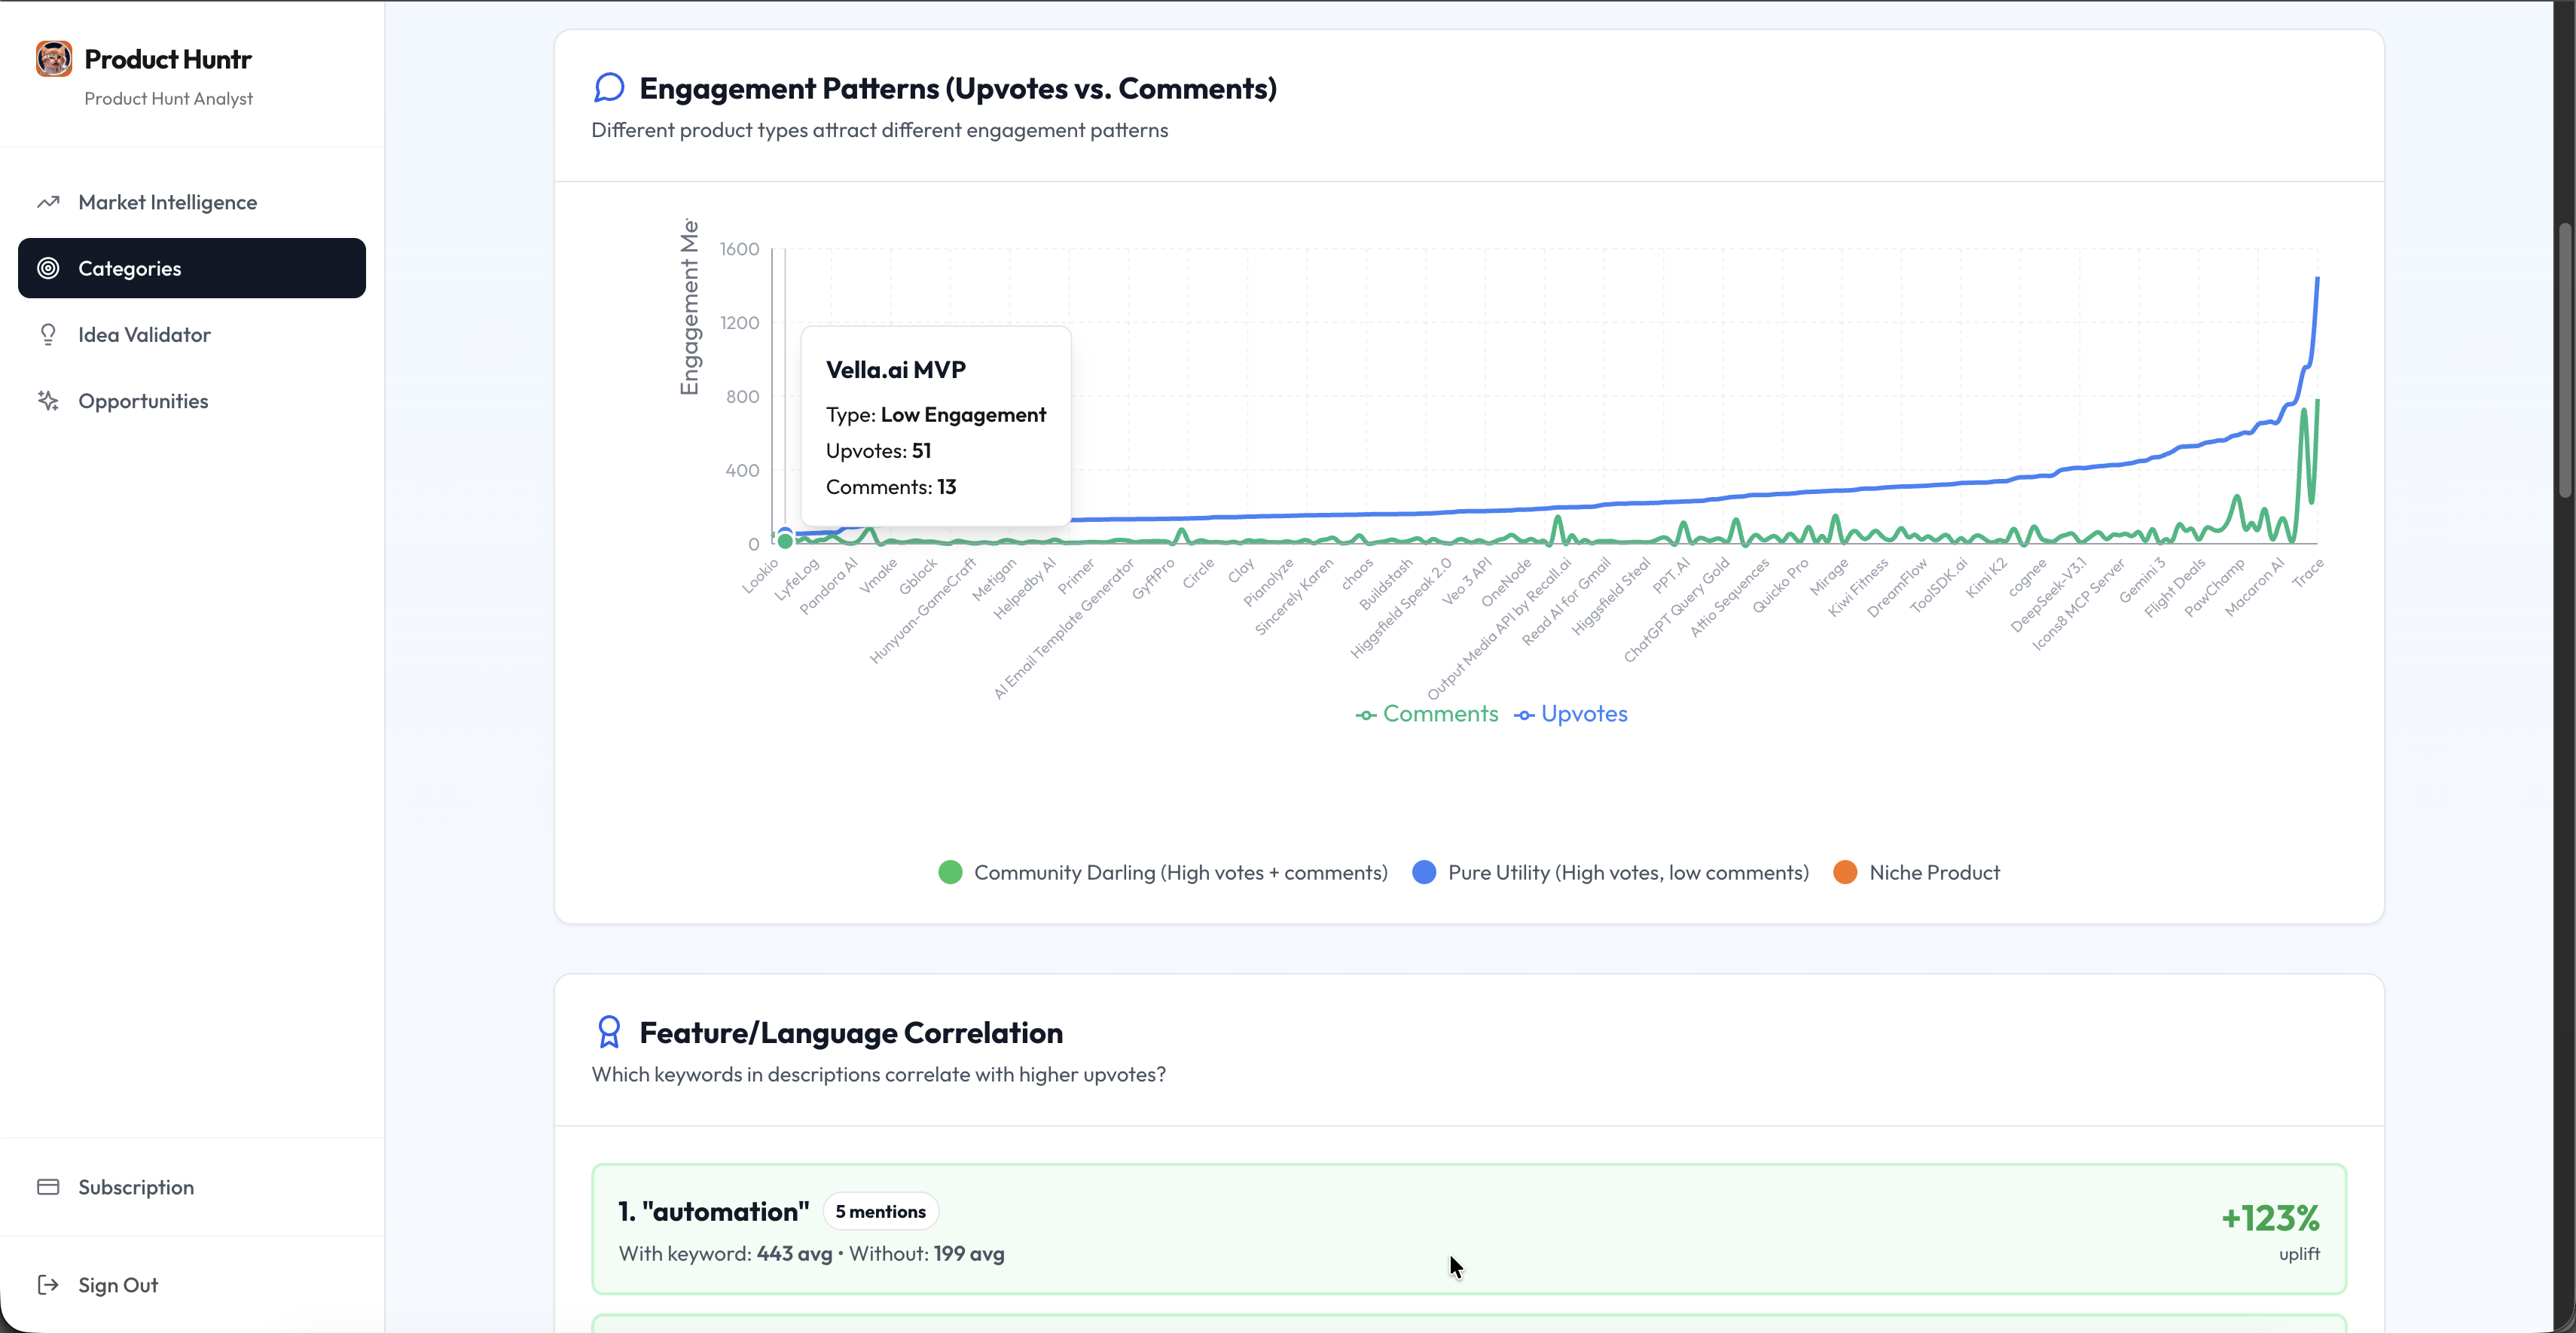Click the Categories target icon
Viewport: 2576px width, 1333px height.
pyautogui.click(x=48, y=268)
